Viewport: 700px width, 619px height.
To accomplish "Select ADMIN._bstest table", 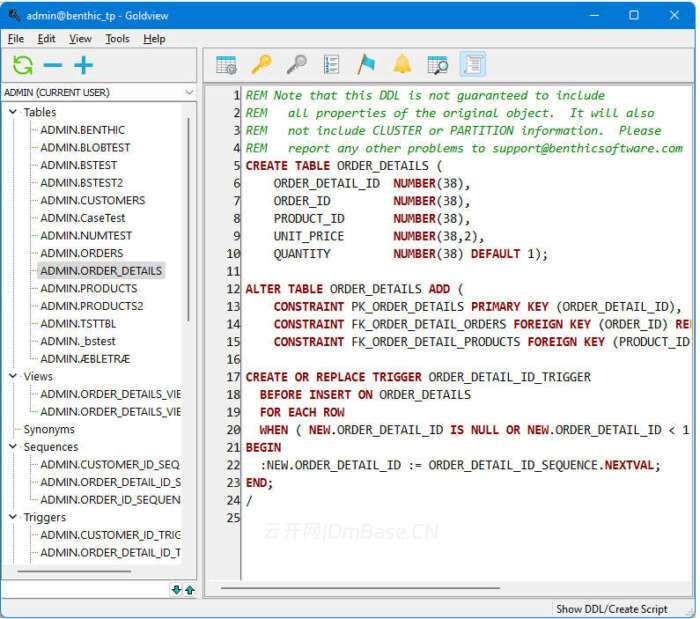I will (78, 341).
